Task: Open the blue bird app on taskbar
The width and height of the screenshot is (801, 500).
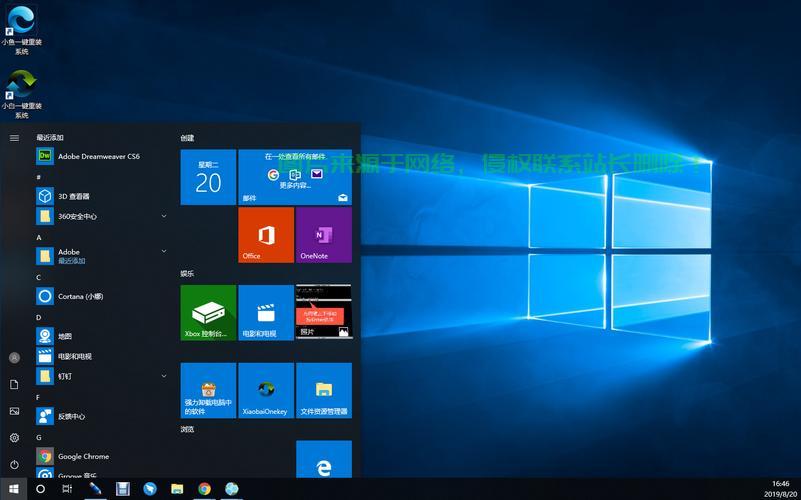Action: pyautogui.click(x=150, y=489)
